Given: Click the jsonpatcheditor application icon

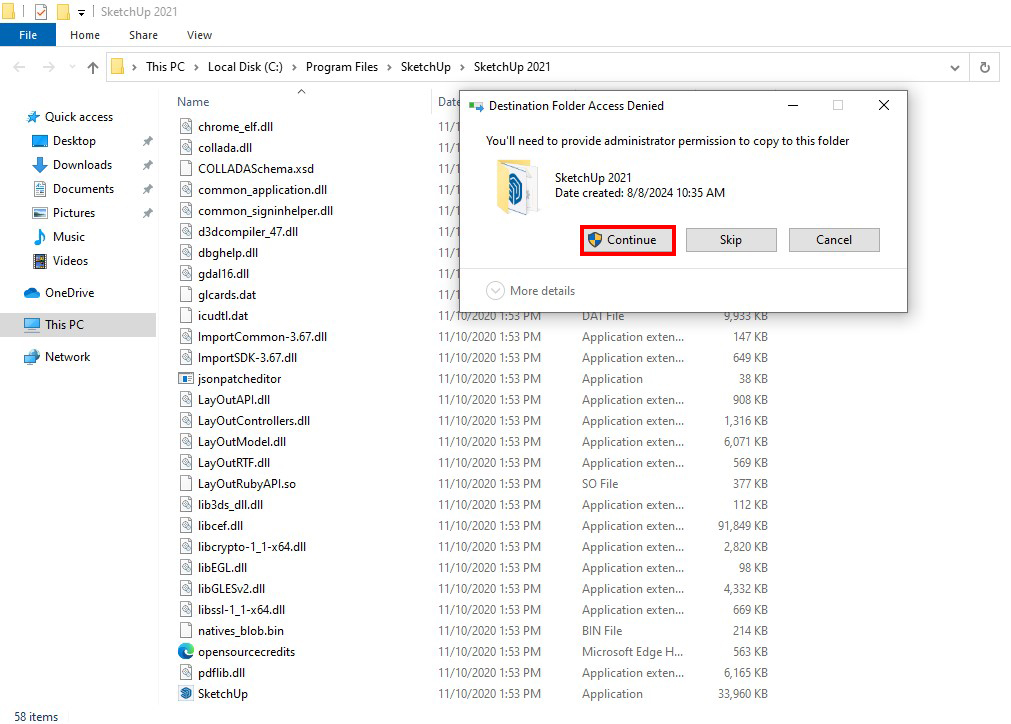Looking at the screenshot, I should [186, 379].
